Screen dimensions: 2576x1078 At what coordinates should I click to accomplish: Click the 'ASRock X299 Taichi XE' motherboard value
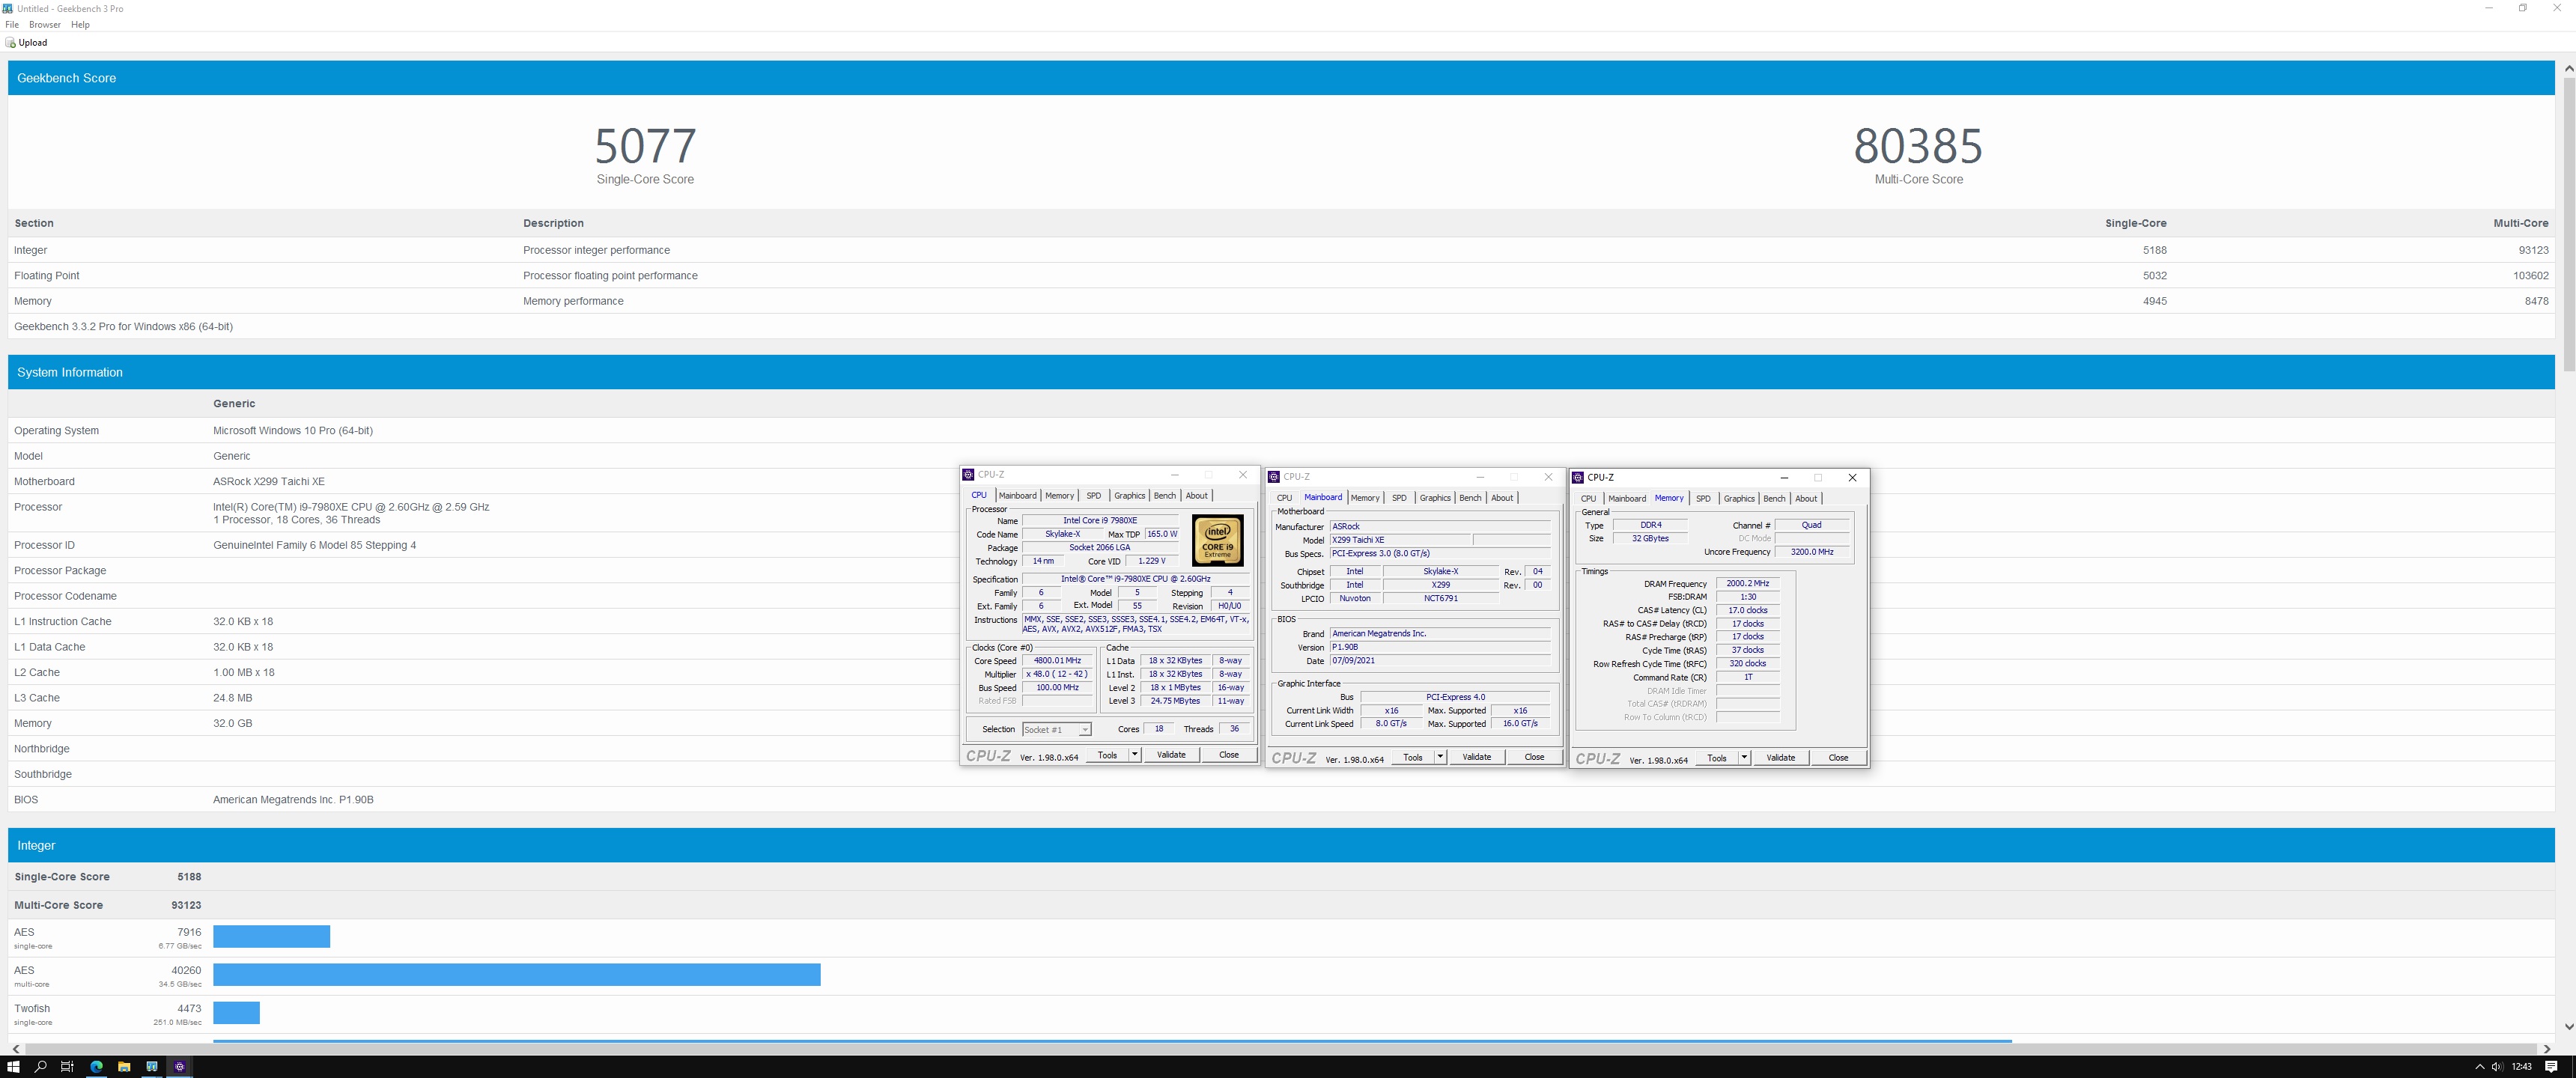point(269,482)
